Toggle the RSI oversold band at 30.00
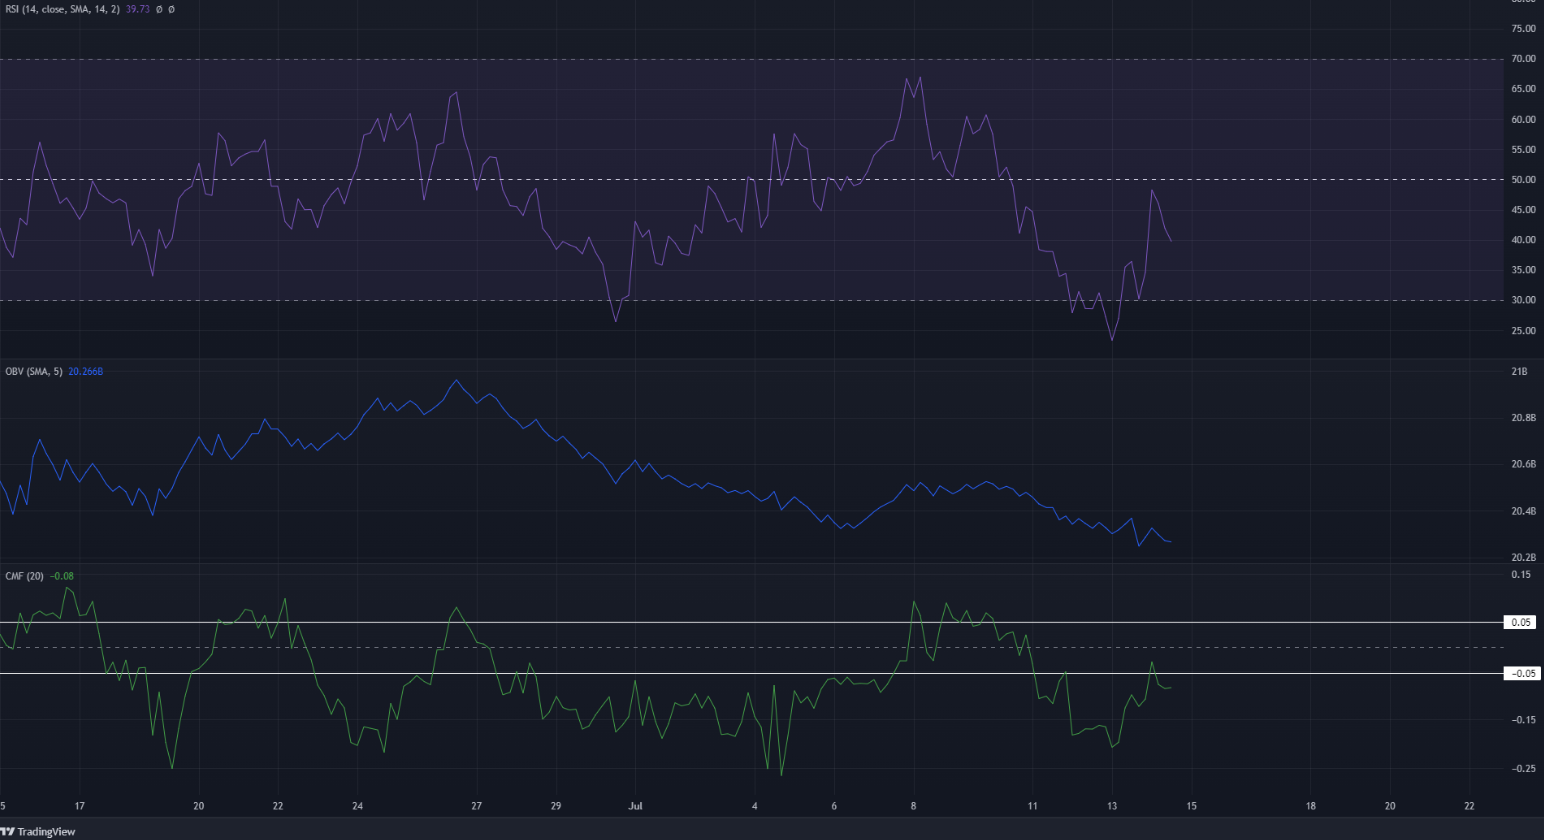The width and height of the screenshot is (1544, 840). (700, 299)
